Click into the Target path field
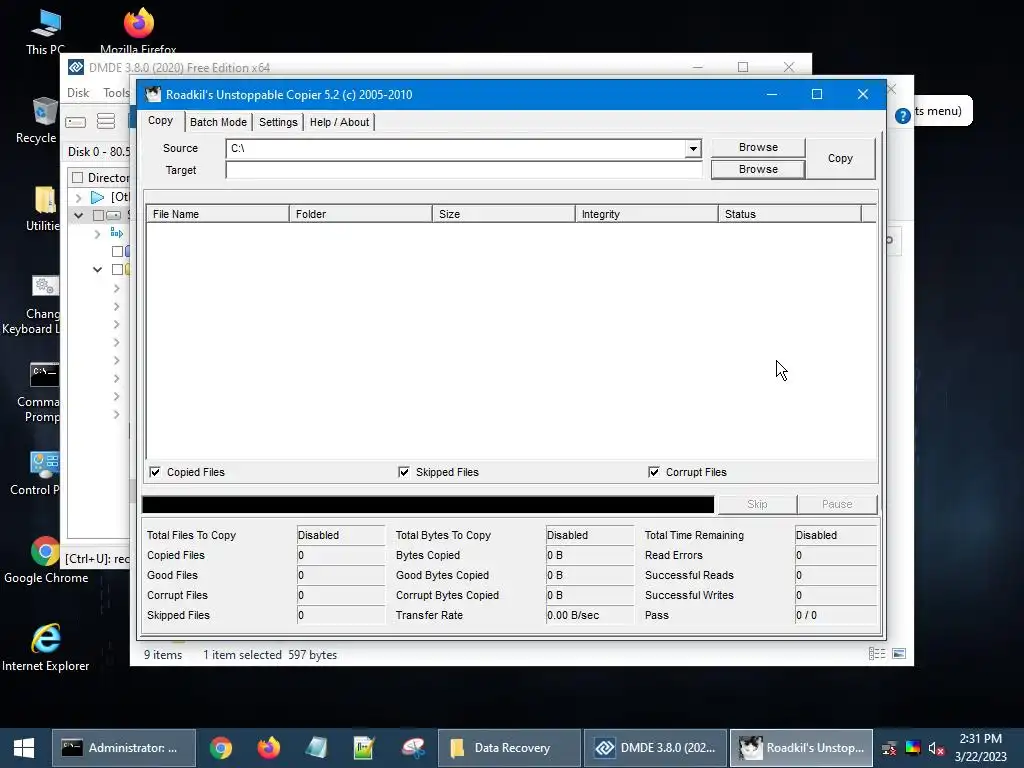The height and width of the screenshot is (768, 1024). pos(464,170)
